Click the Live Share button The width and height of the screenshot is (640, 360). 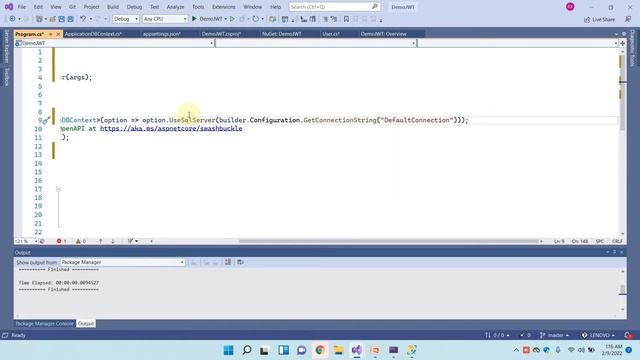click(599, 19)
